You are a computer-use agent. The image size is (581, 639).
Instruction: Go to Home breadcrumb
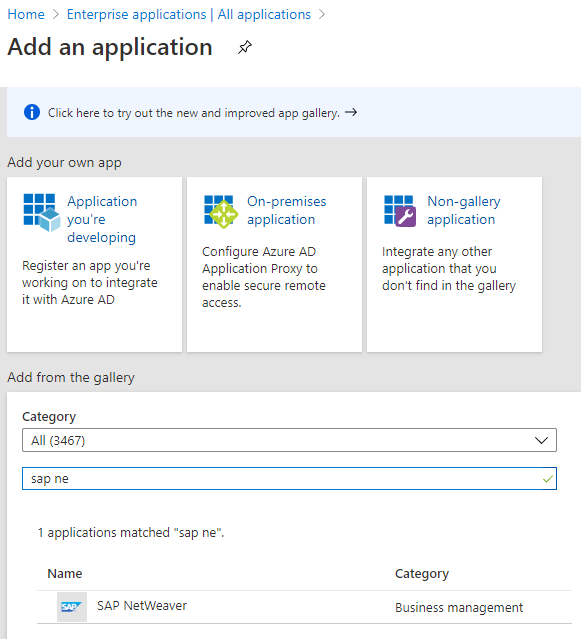(26, 14)
